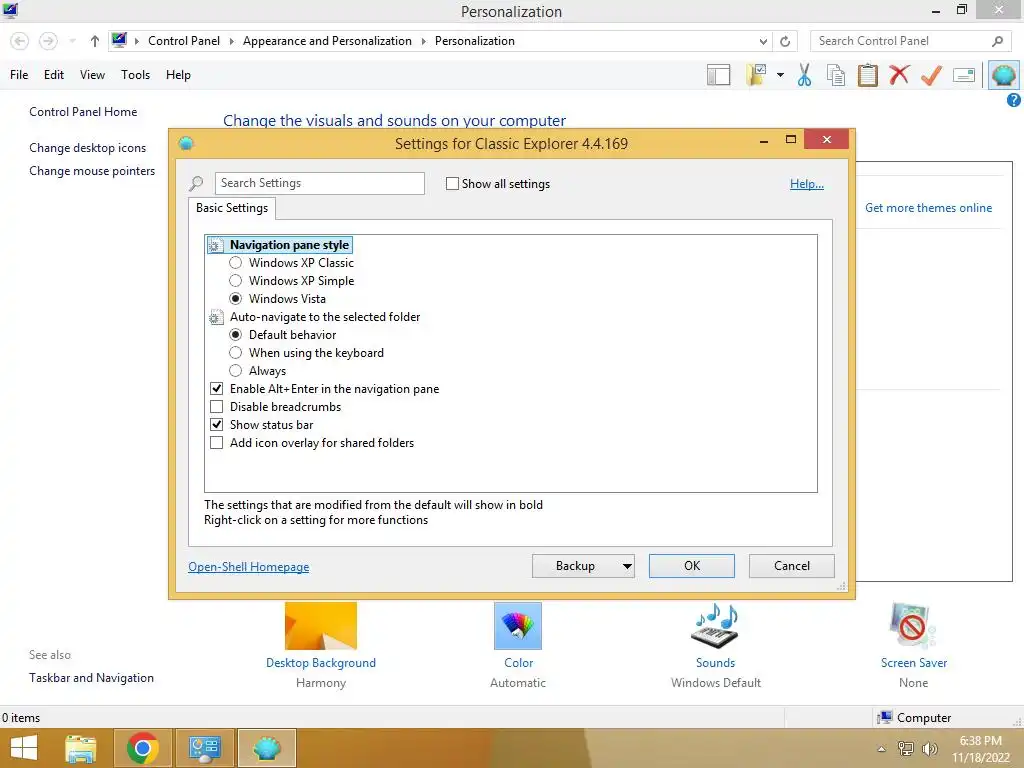Viewport: 1024px width, 768px height.
Task: Click the Help... link in settings dialog
Action: pyautogui.click(x=807, y=184)
